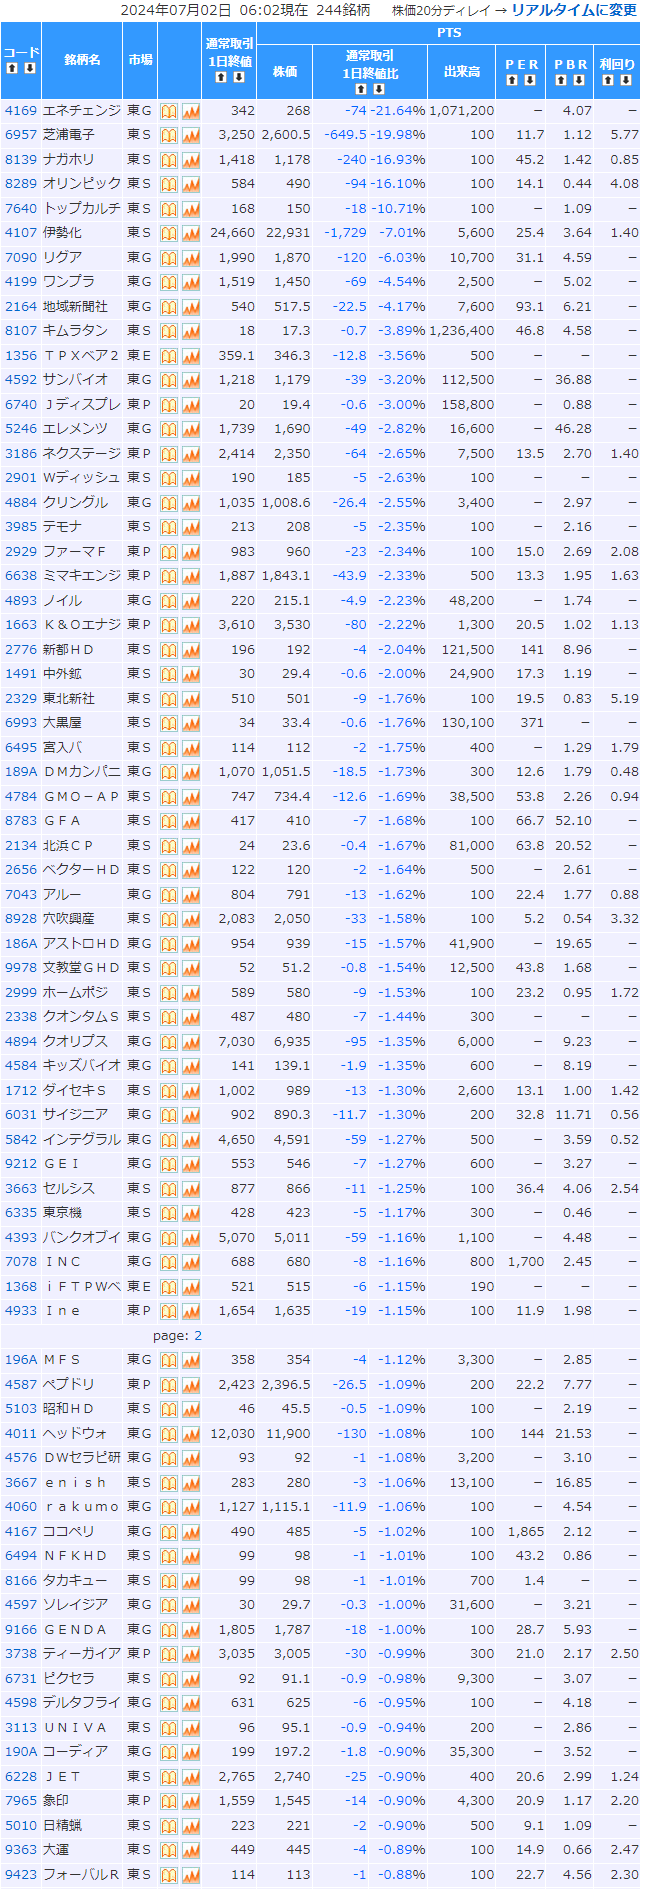650x1889 pixels.
Task: Open stock code 4169 link
Action: [x=20, y=111]
